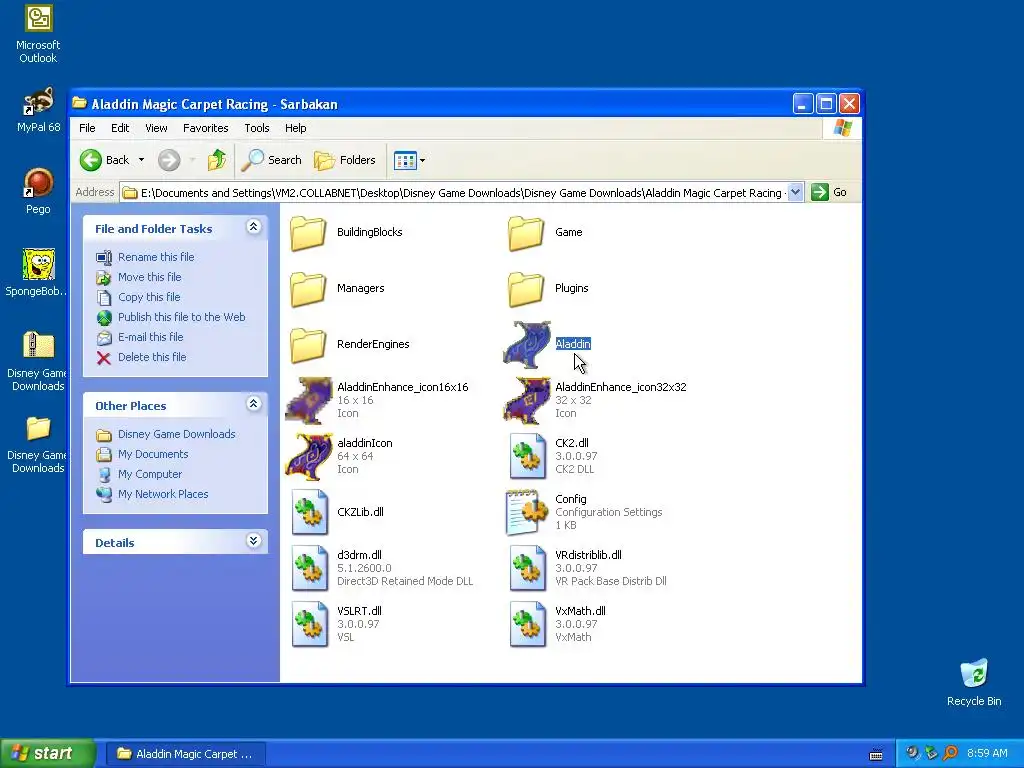Viewport: 1024px width, 768px height.
Task: Click the Forward navigation arrow
Action: (x=169, y=160)
